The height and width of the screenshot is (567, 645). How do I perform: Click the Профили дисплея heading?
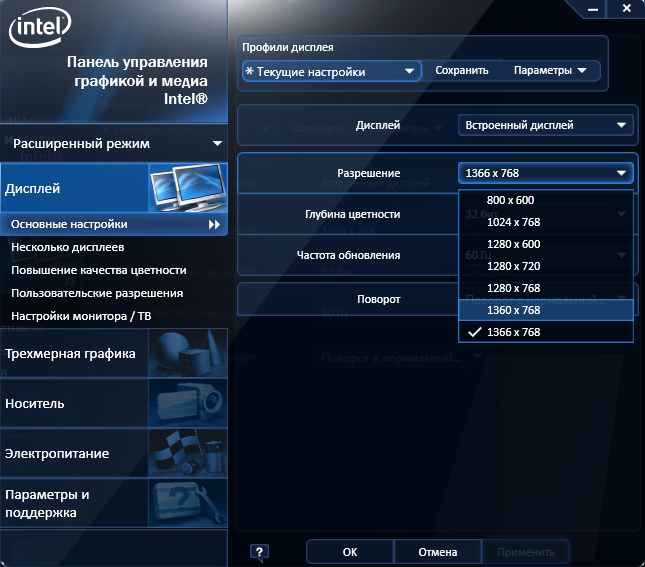288,47
